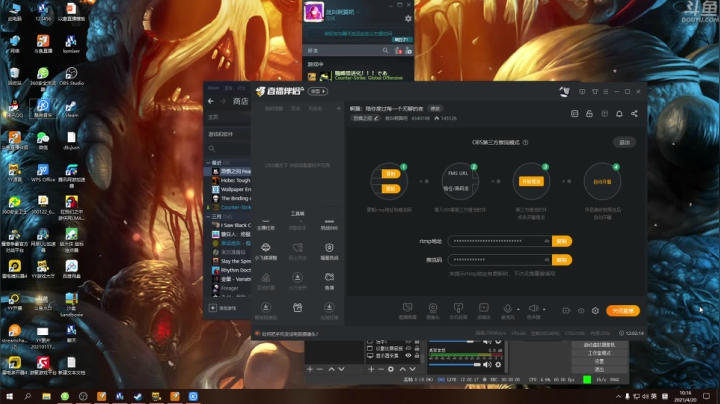Expand the microphone options arrow
720x404 pixels.
[x=518, y=309]
